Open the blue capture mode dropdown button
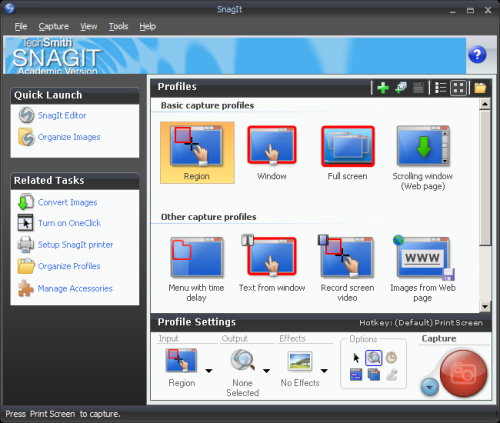The image size is (500, 423). 430,387
